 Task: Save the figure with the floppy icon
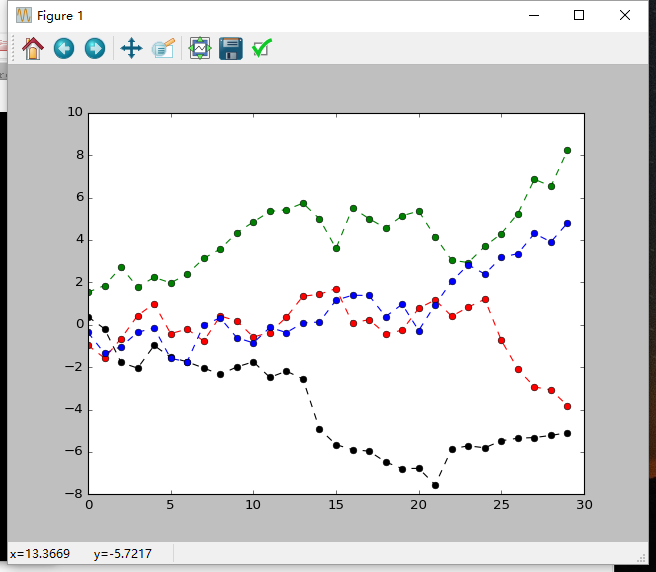click(231, 49)
